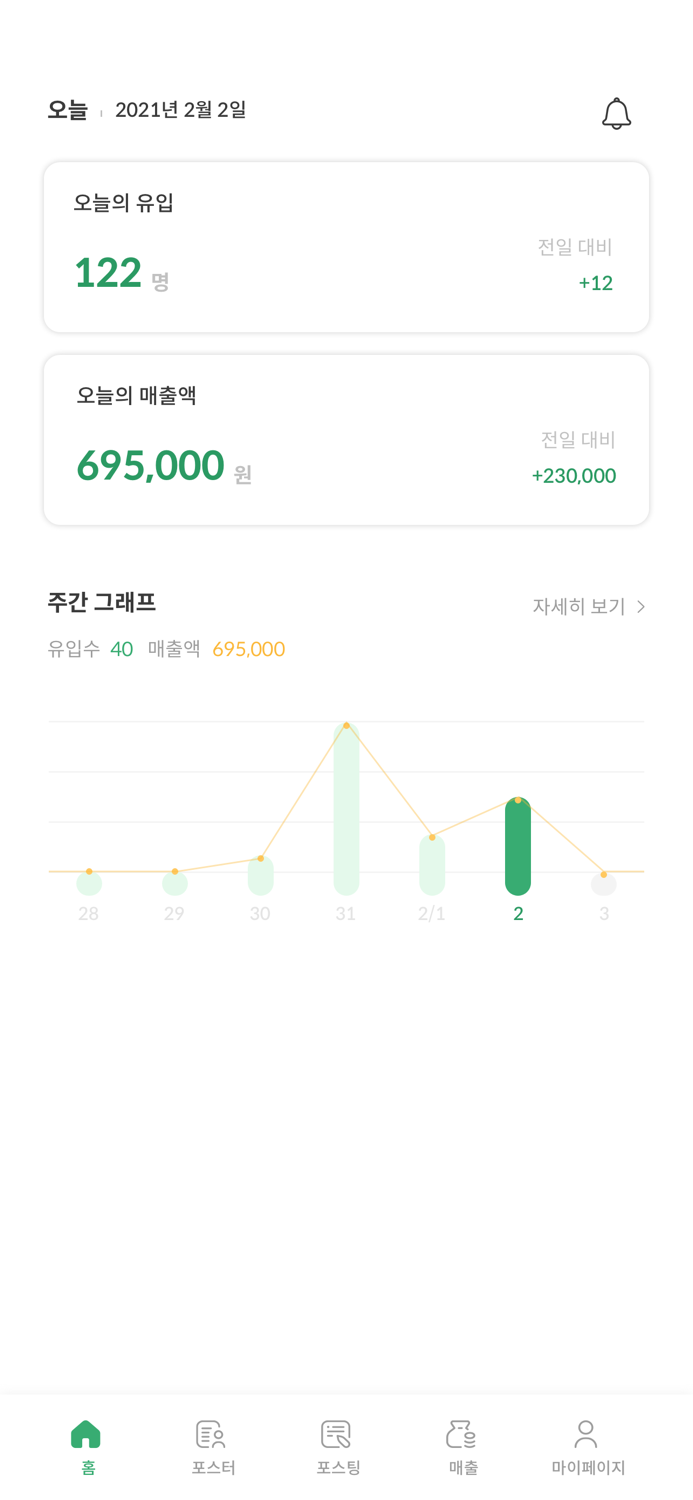The image size is (693, 1500).
Task: Open 자세히 보기 weekly graph details
Action: (579, 605)
